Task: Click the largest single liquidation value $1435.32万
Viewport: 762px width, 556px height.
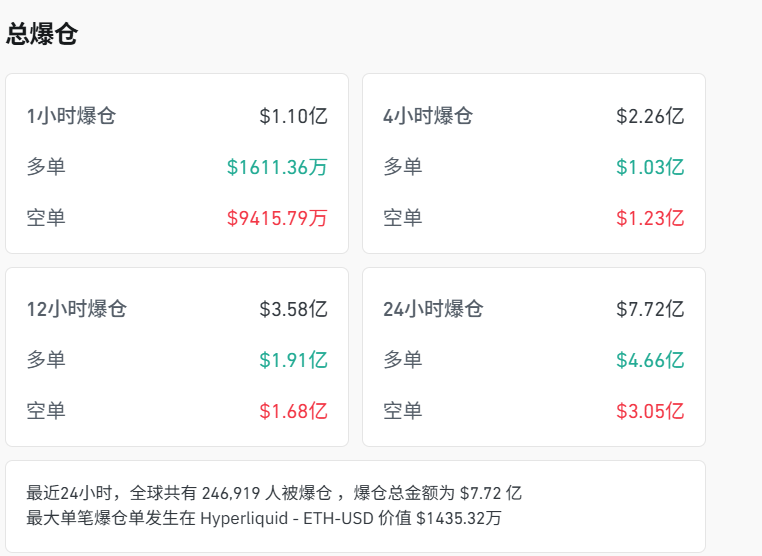Action: coord(459,518)
